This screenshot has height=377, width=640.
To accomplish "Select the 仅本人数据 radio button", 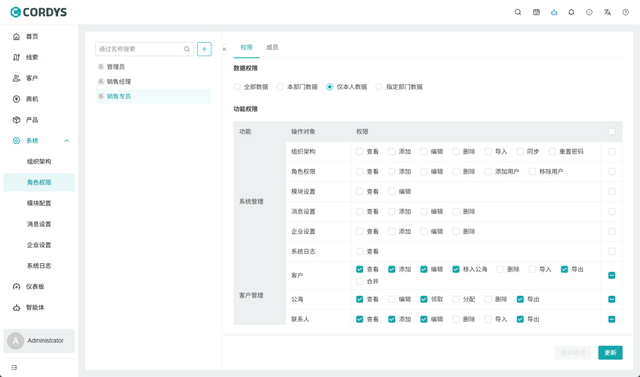I will 329,87.
